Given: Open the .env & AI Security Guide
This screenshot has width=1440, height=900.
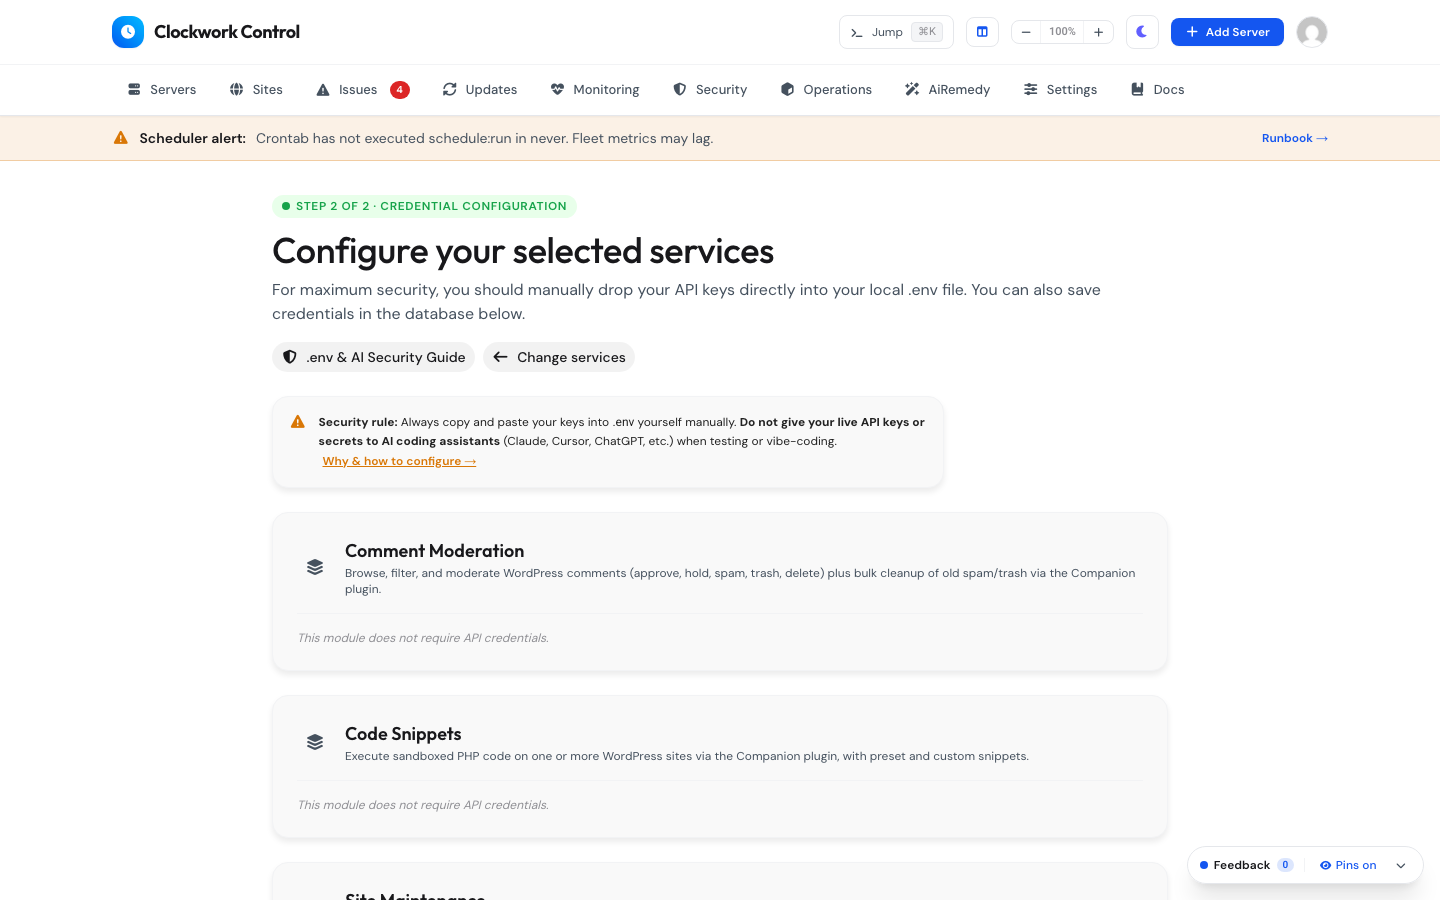Looking at the screenshot, I should [373, 357].
